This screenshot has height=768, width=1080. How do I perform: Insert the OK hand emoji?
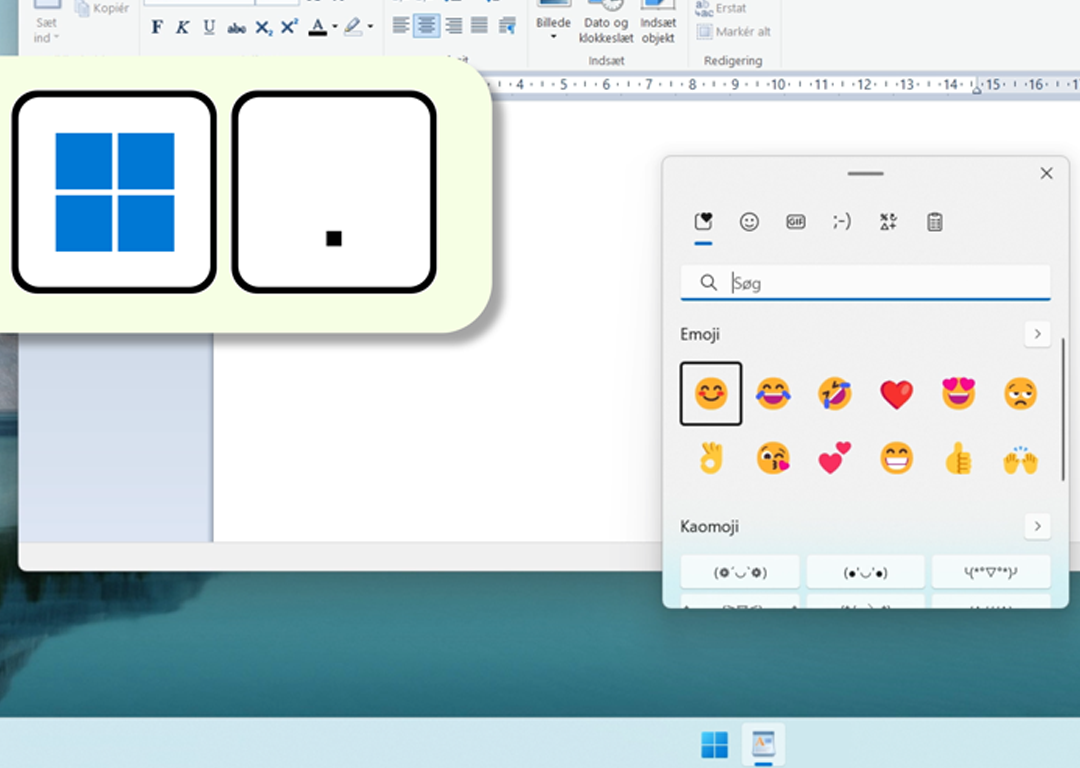pos(711,458)
